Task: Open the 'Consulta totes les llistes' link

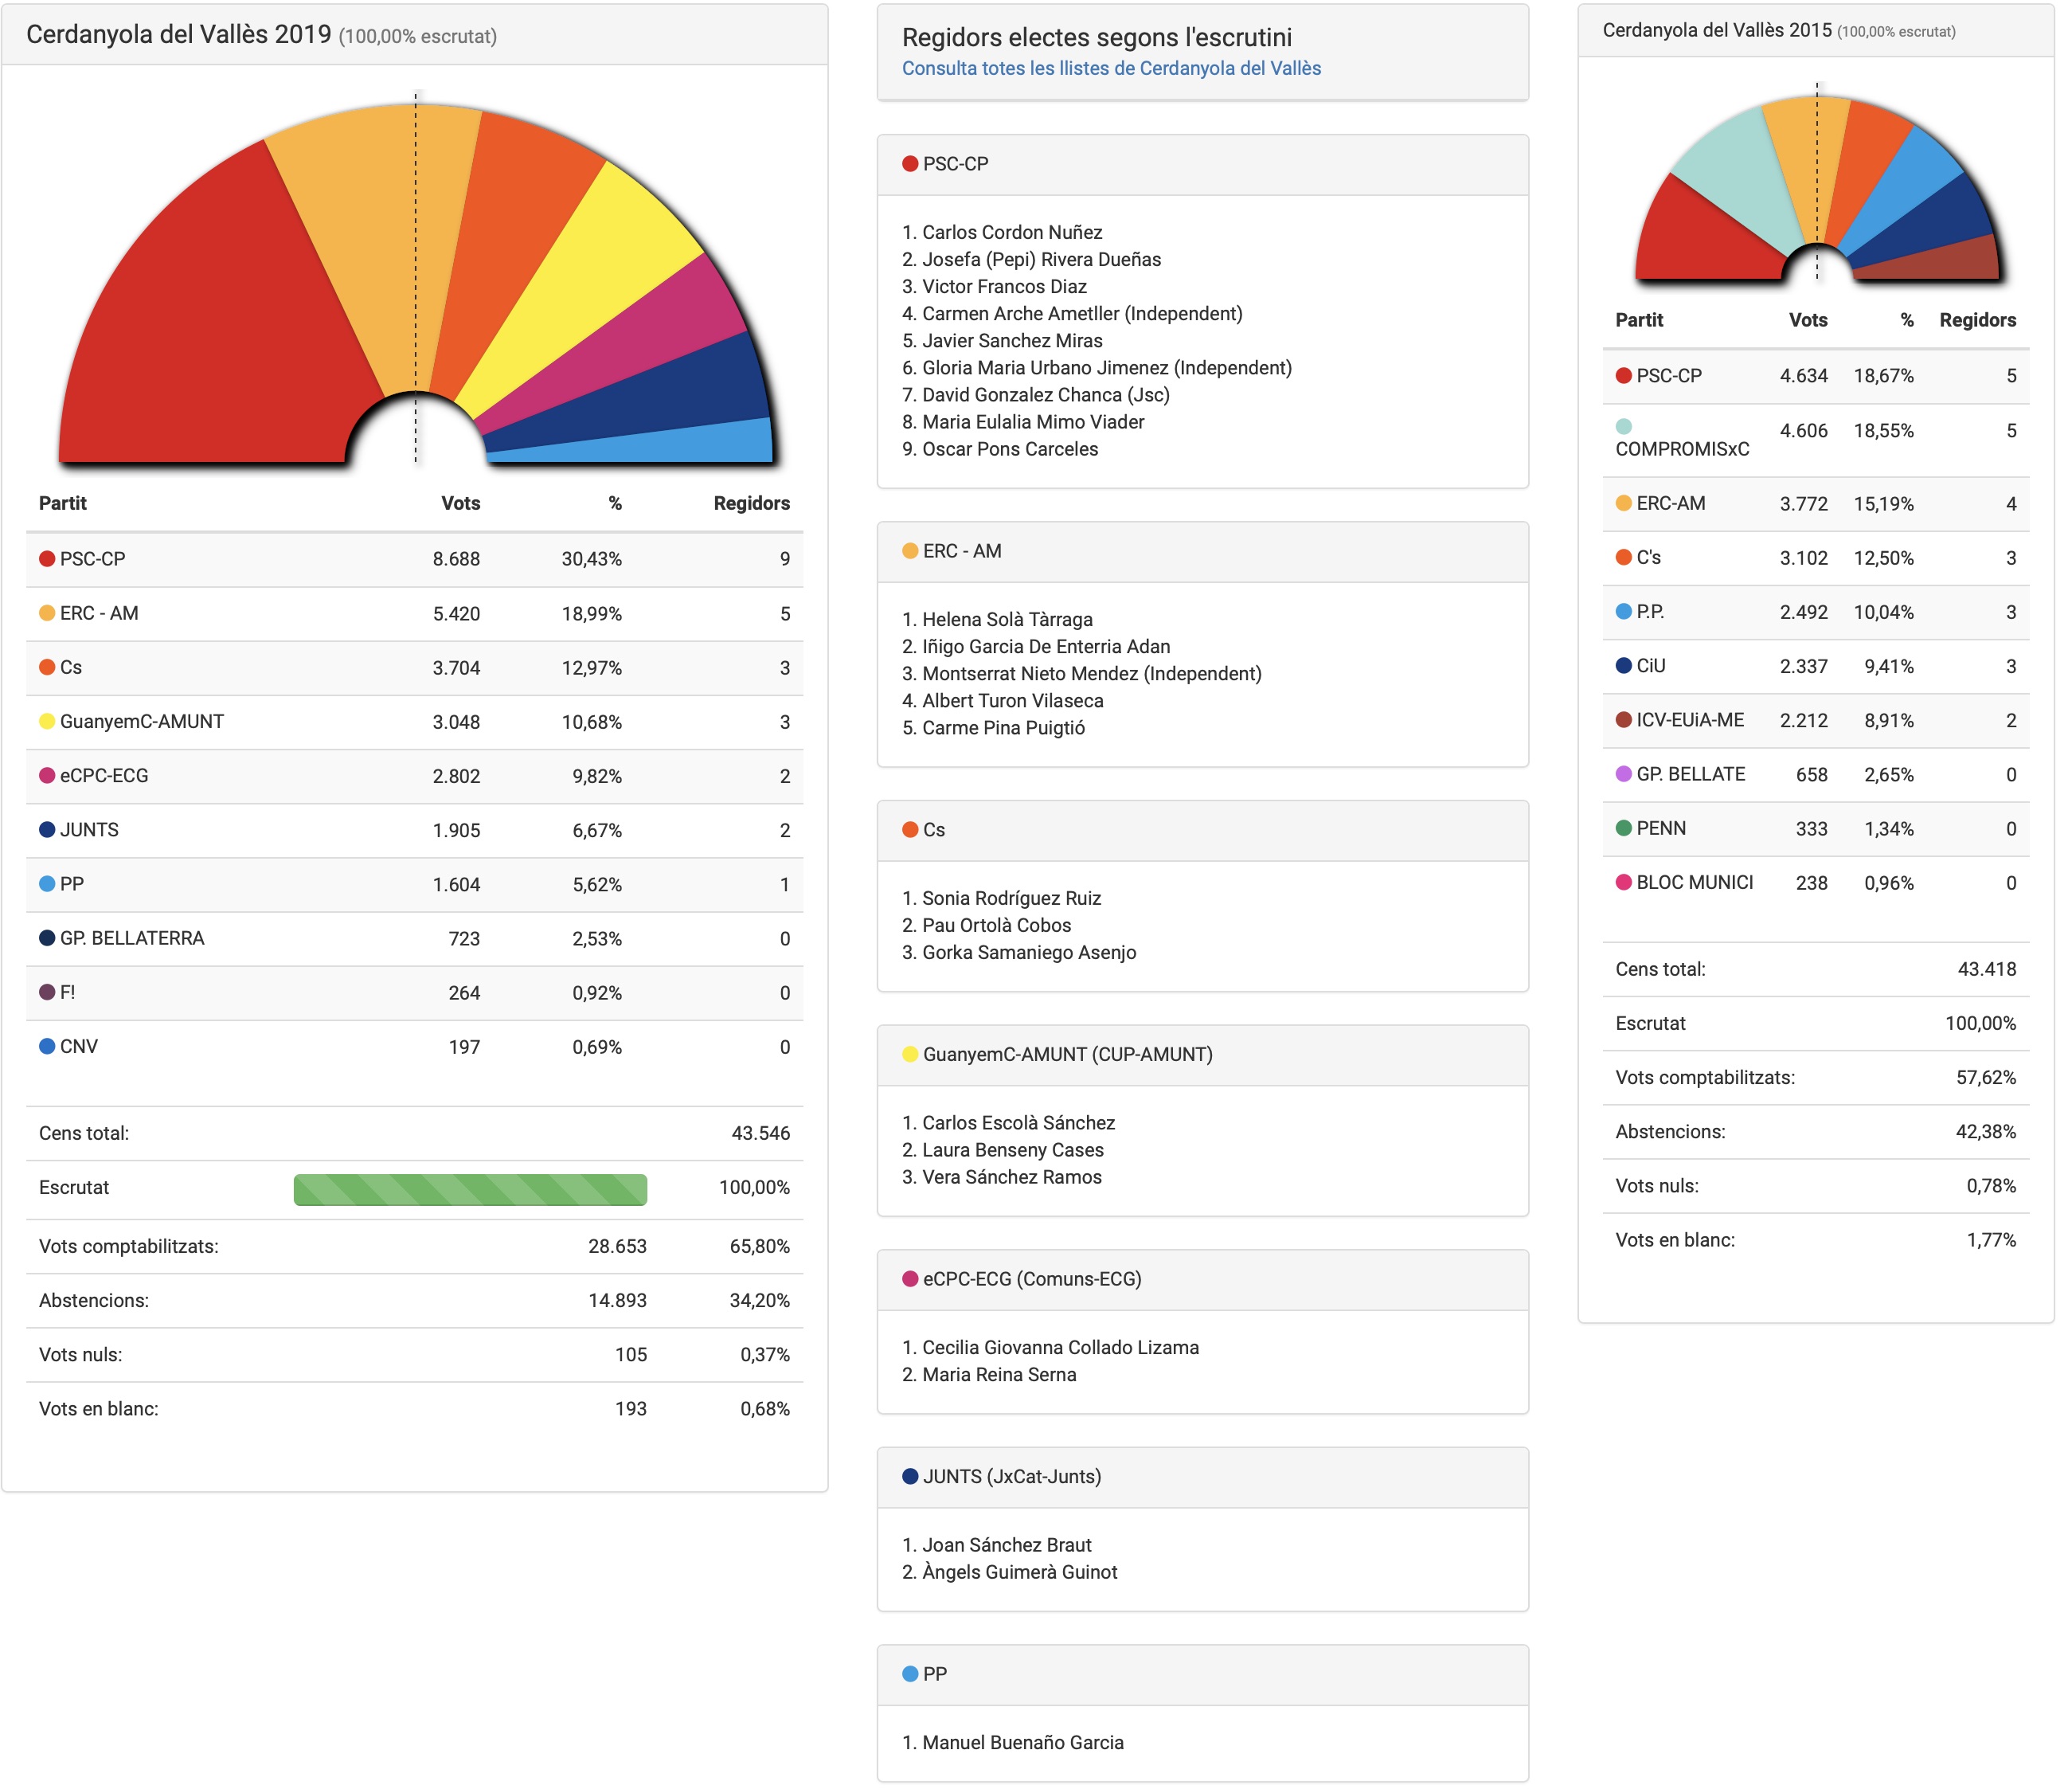Action: point(1111,68)
